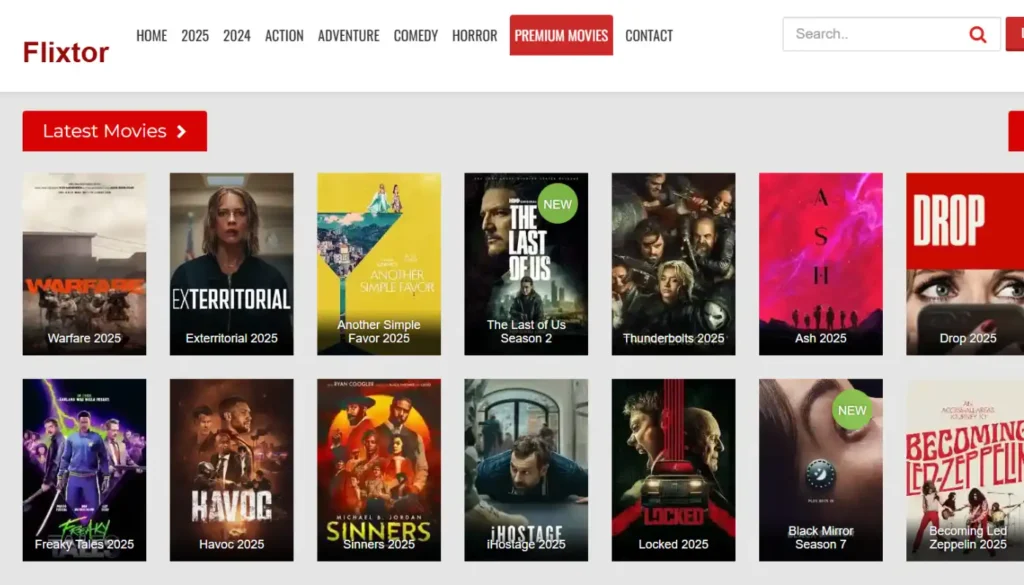Open the CONTACT menu item
This screenshot has height=585, width=1024.
click(x=648, y=35)
